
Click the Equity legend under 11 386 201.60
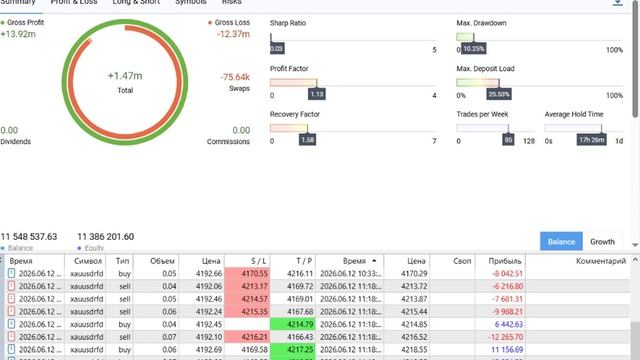click(94, 248)
